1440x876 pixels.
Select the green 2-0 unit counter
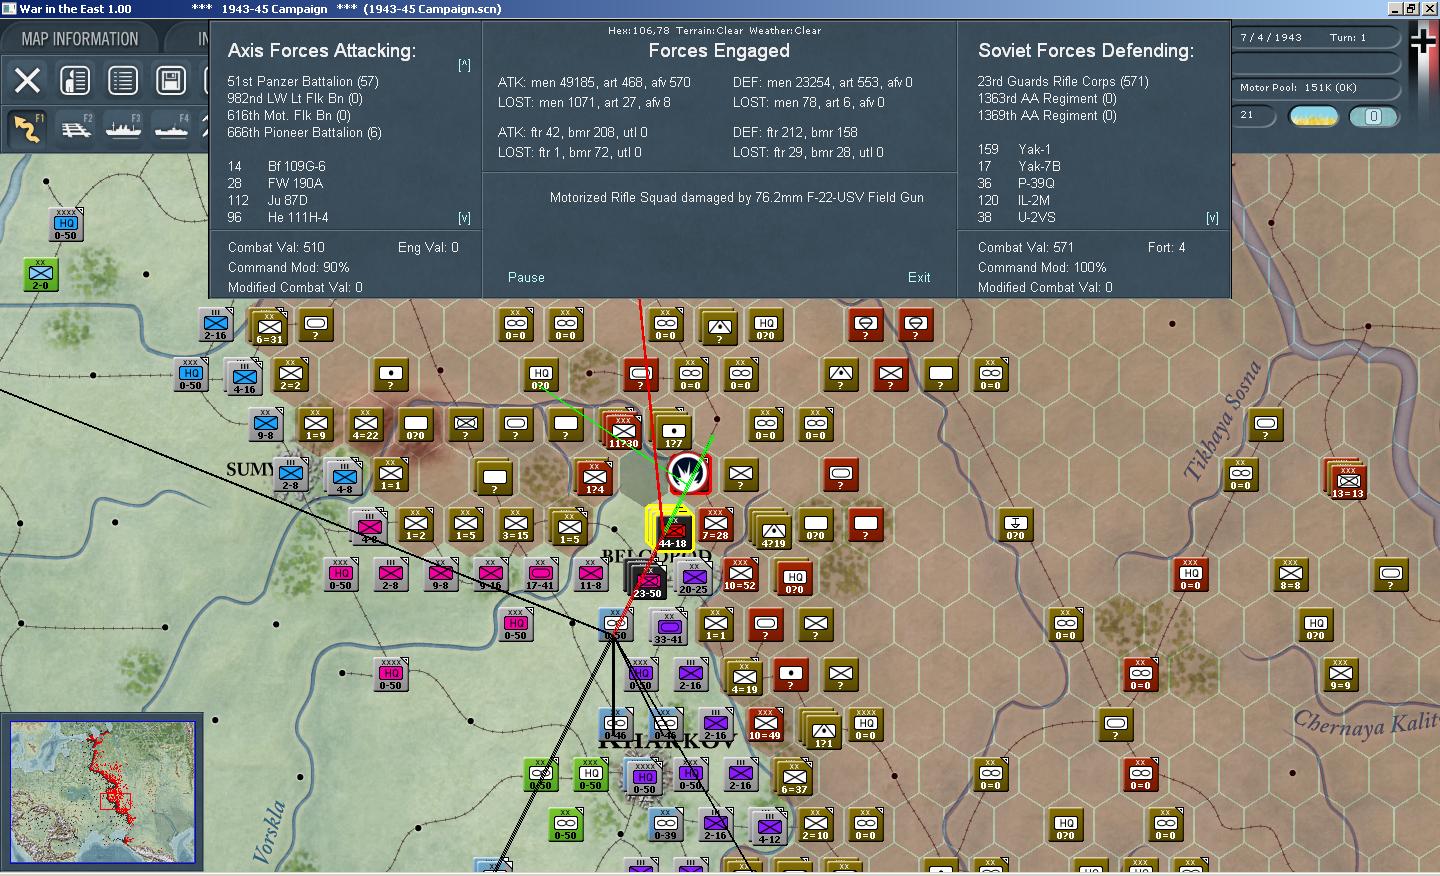point(41,274)
